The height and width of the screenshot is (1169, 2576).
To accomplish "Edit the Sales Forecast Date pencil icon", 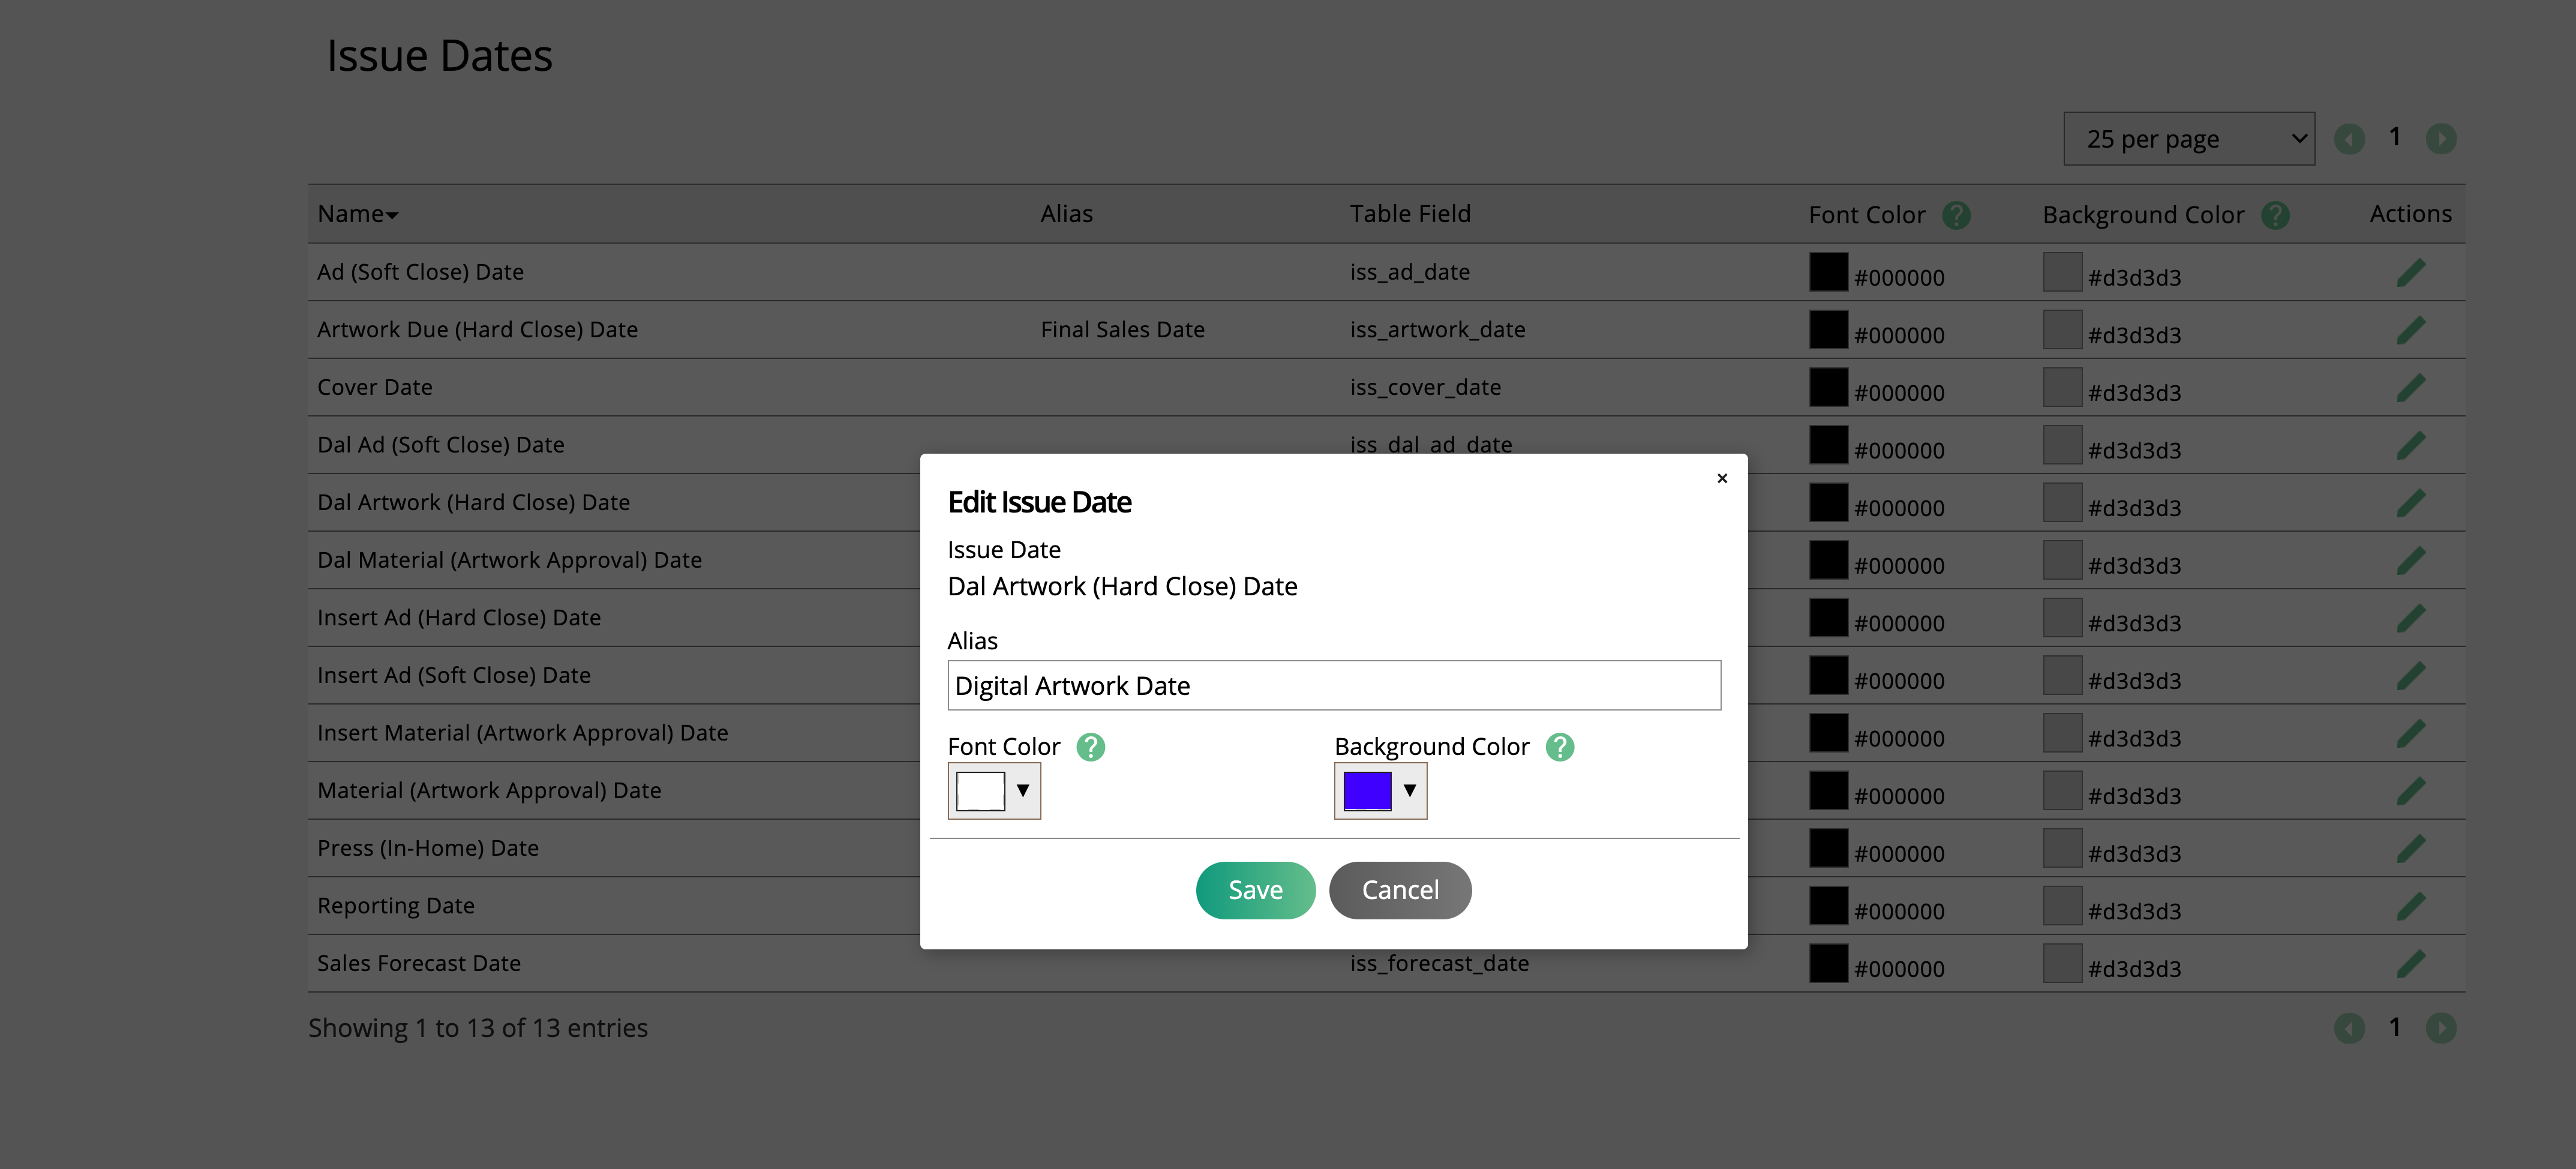I will pos(2410,963).
